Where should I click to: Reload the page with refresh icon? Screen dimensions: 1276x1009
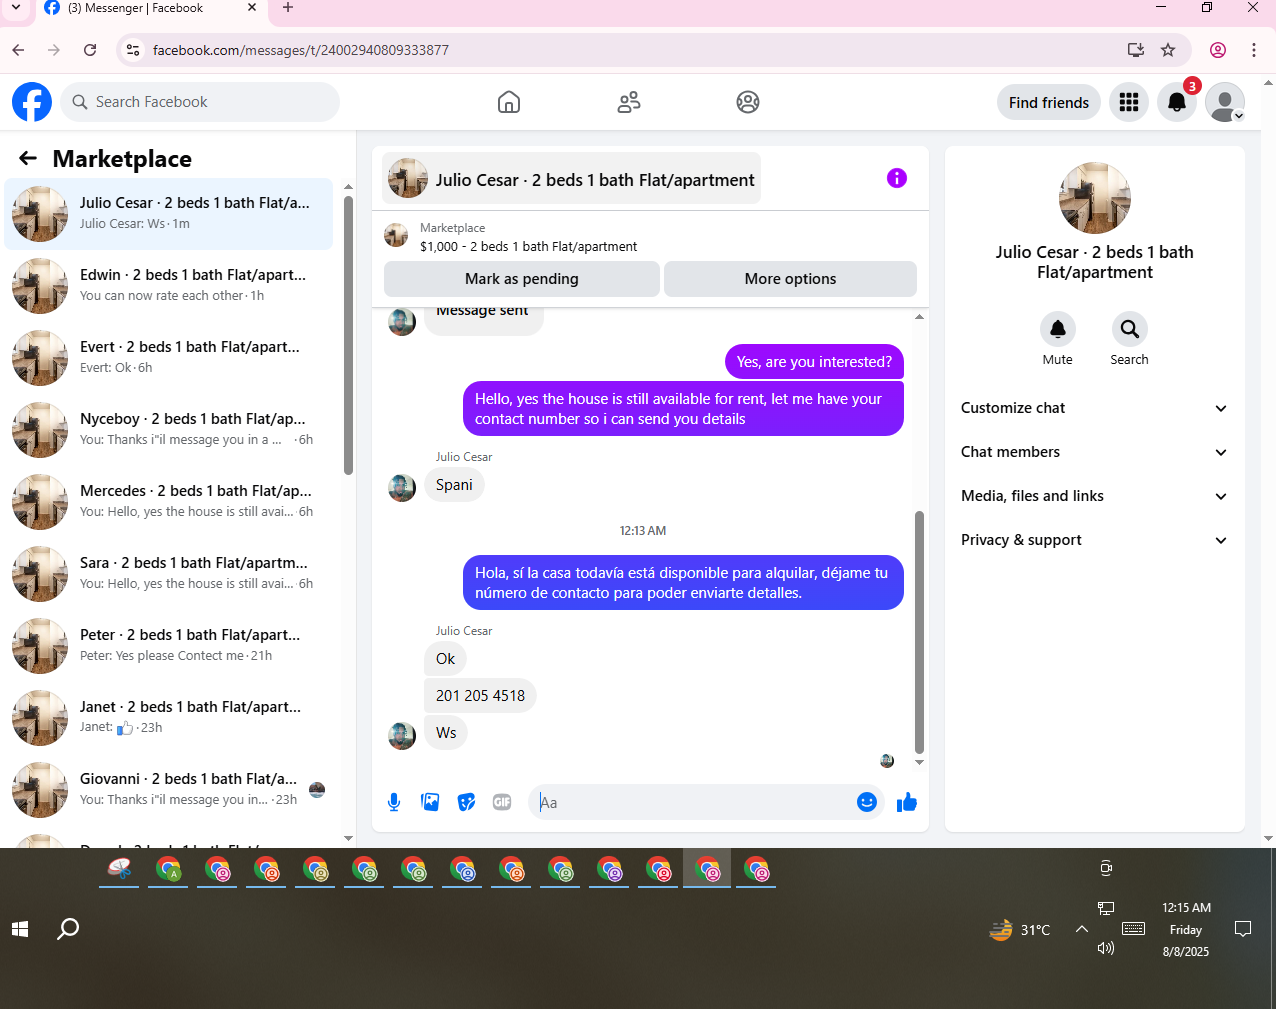(x=90, y=50)
